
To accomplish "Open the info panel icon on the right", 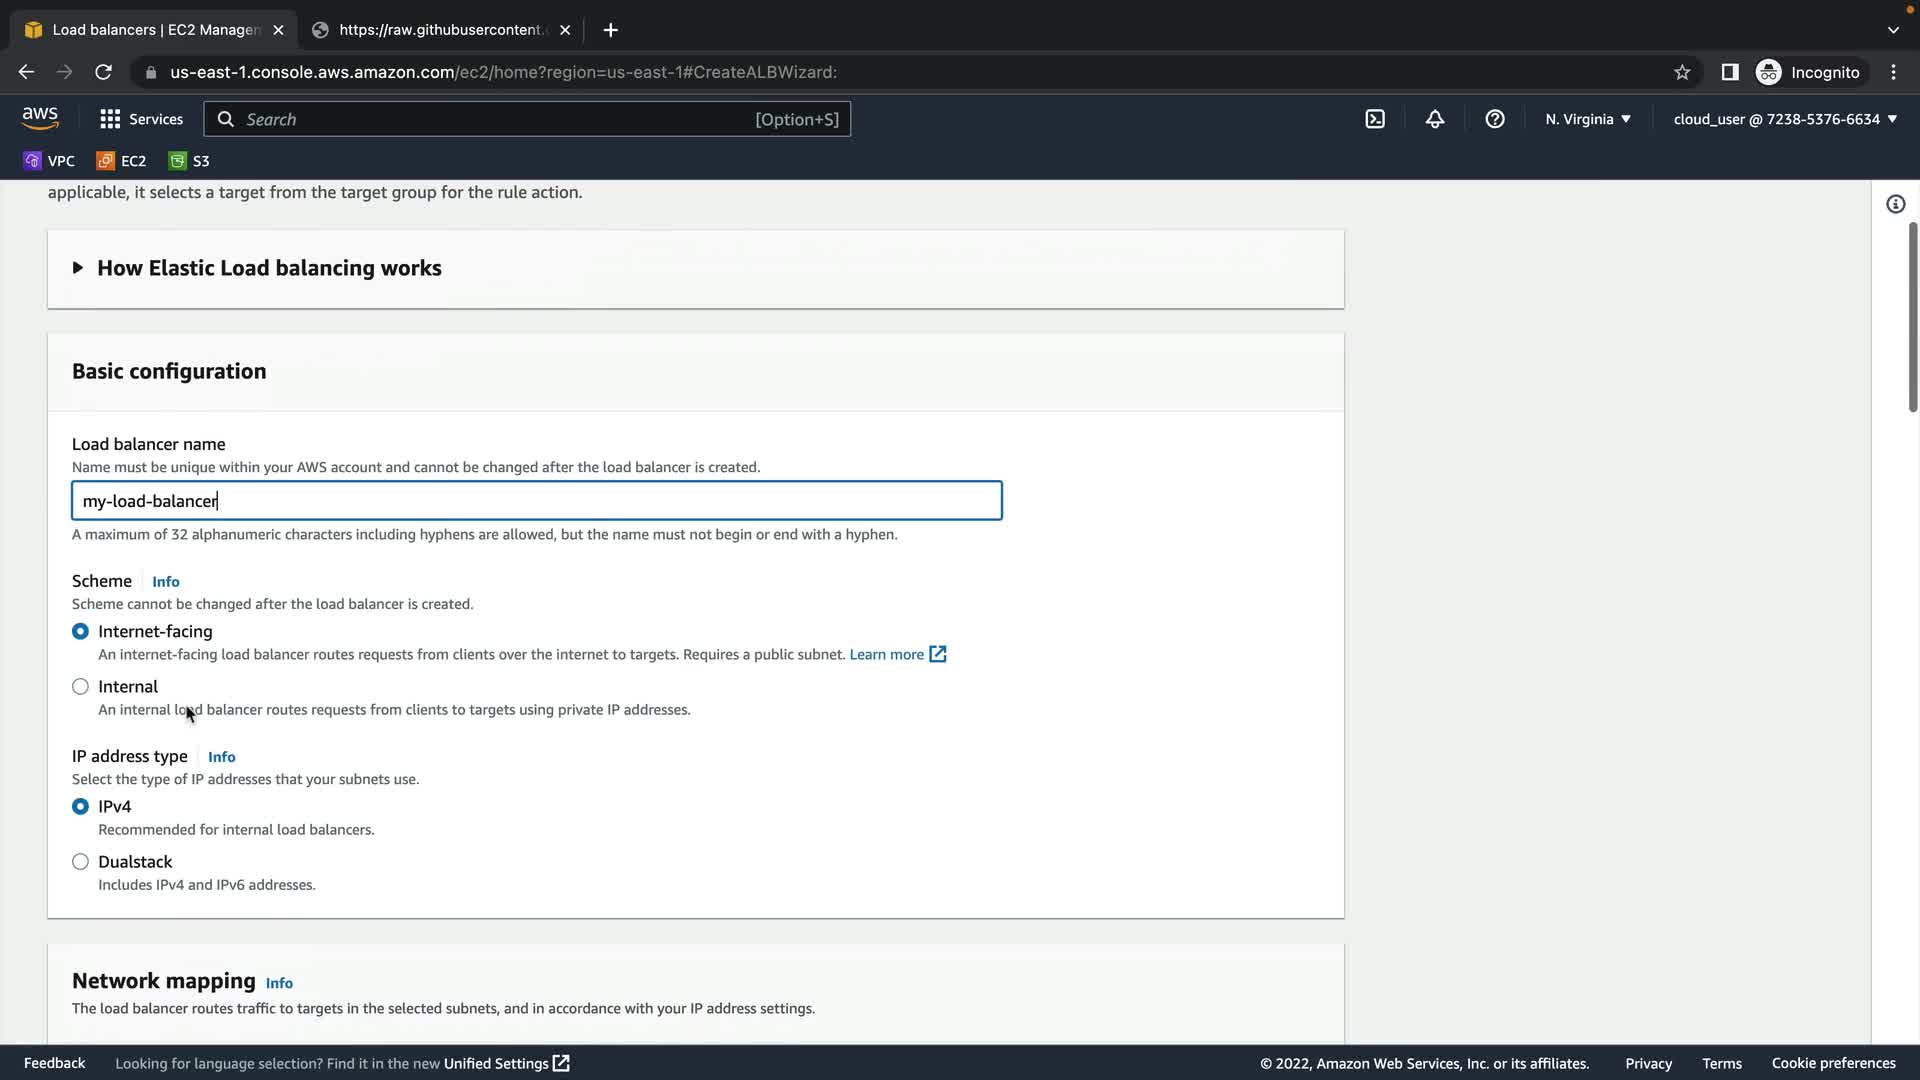I will pos(1895,204).
